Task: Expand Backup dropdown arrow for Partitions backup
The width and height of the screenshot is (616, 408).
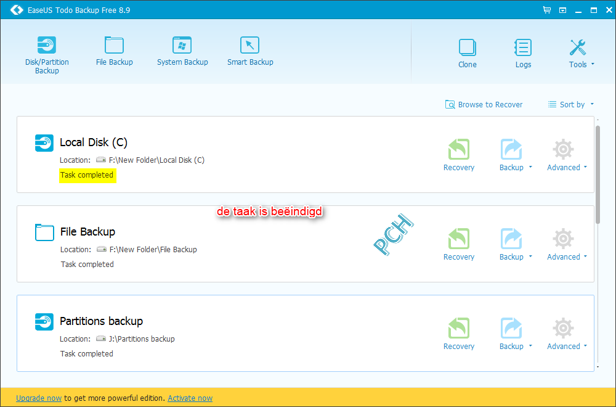Action: pyautogui.click(x=530, y=346)
